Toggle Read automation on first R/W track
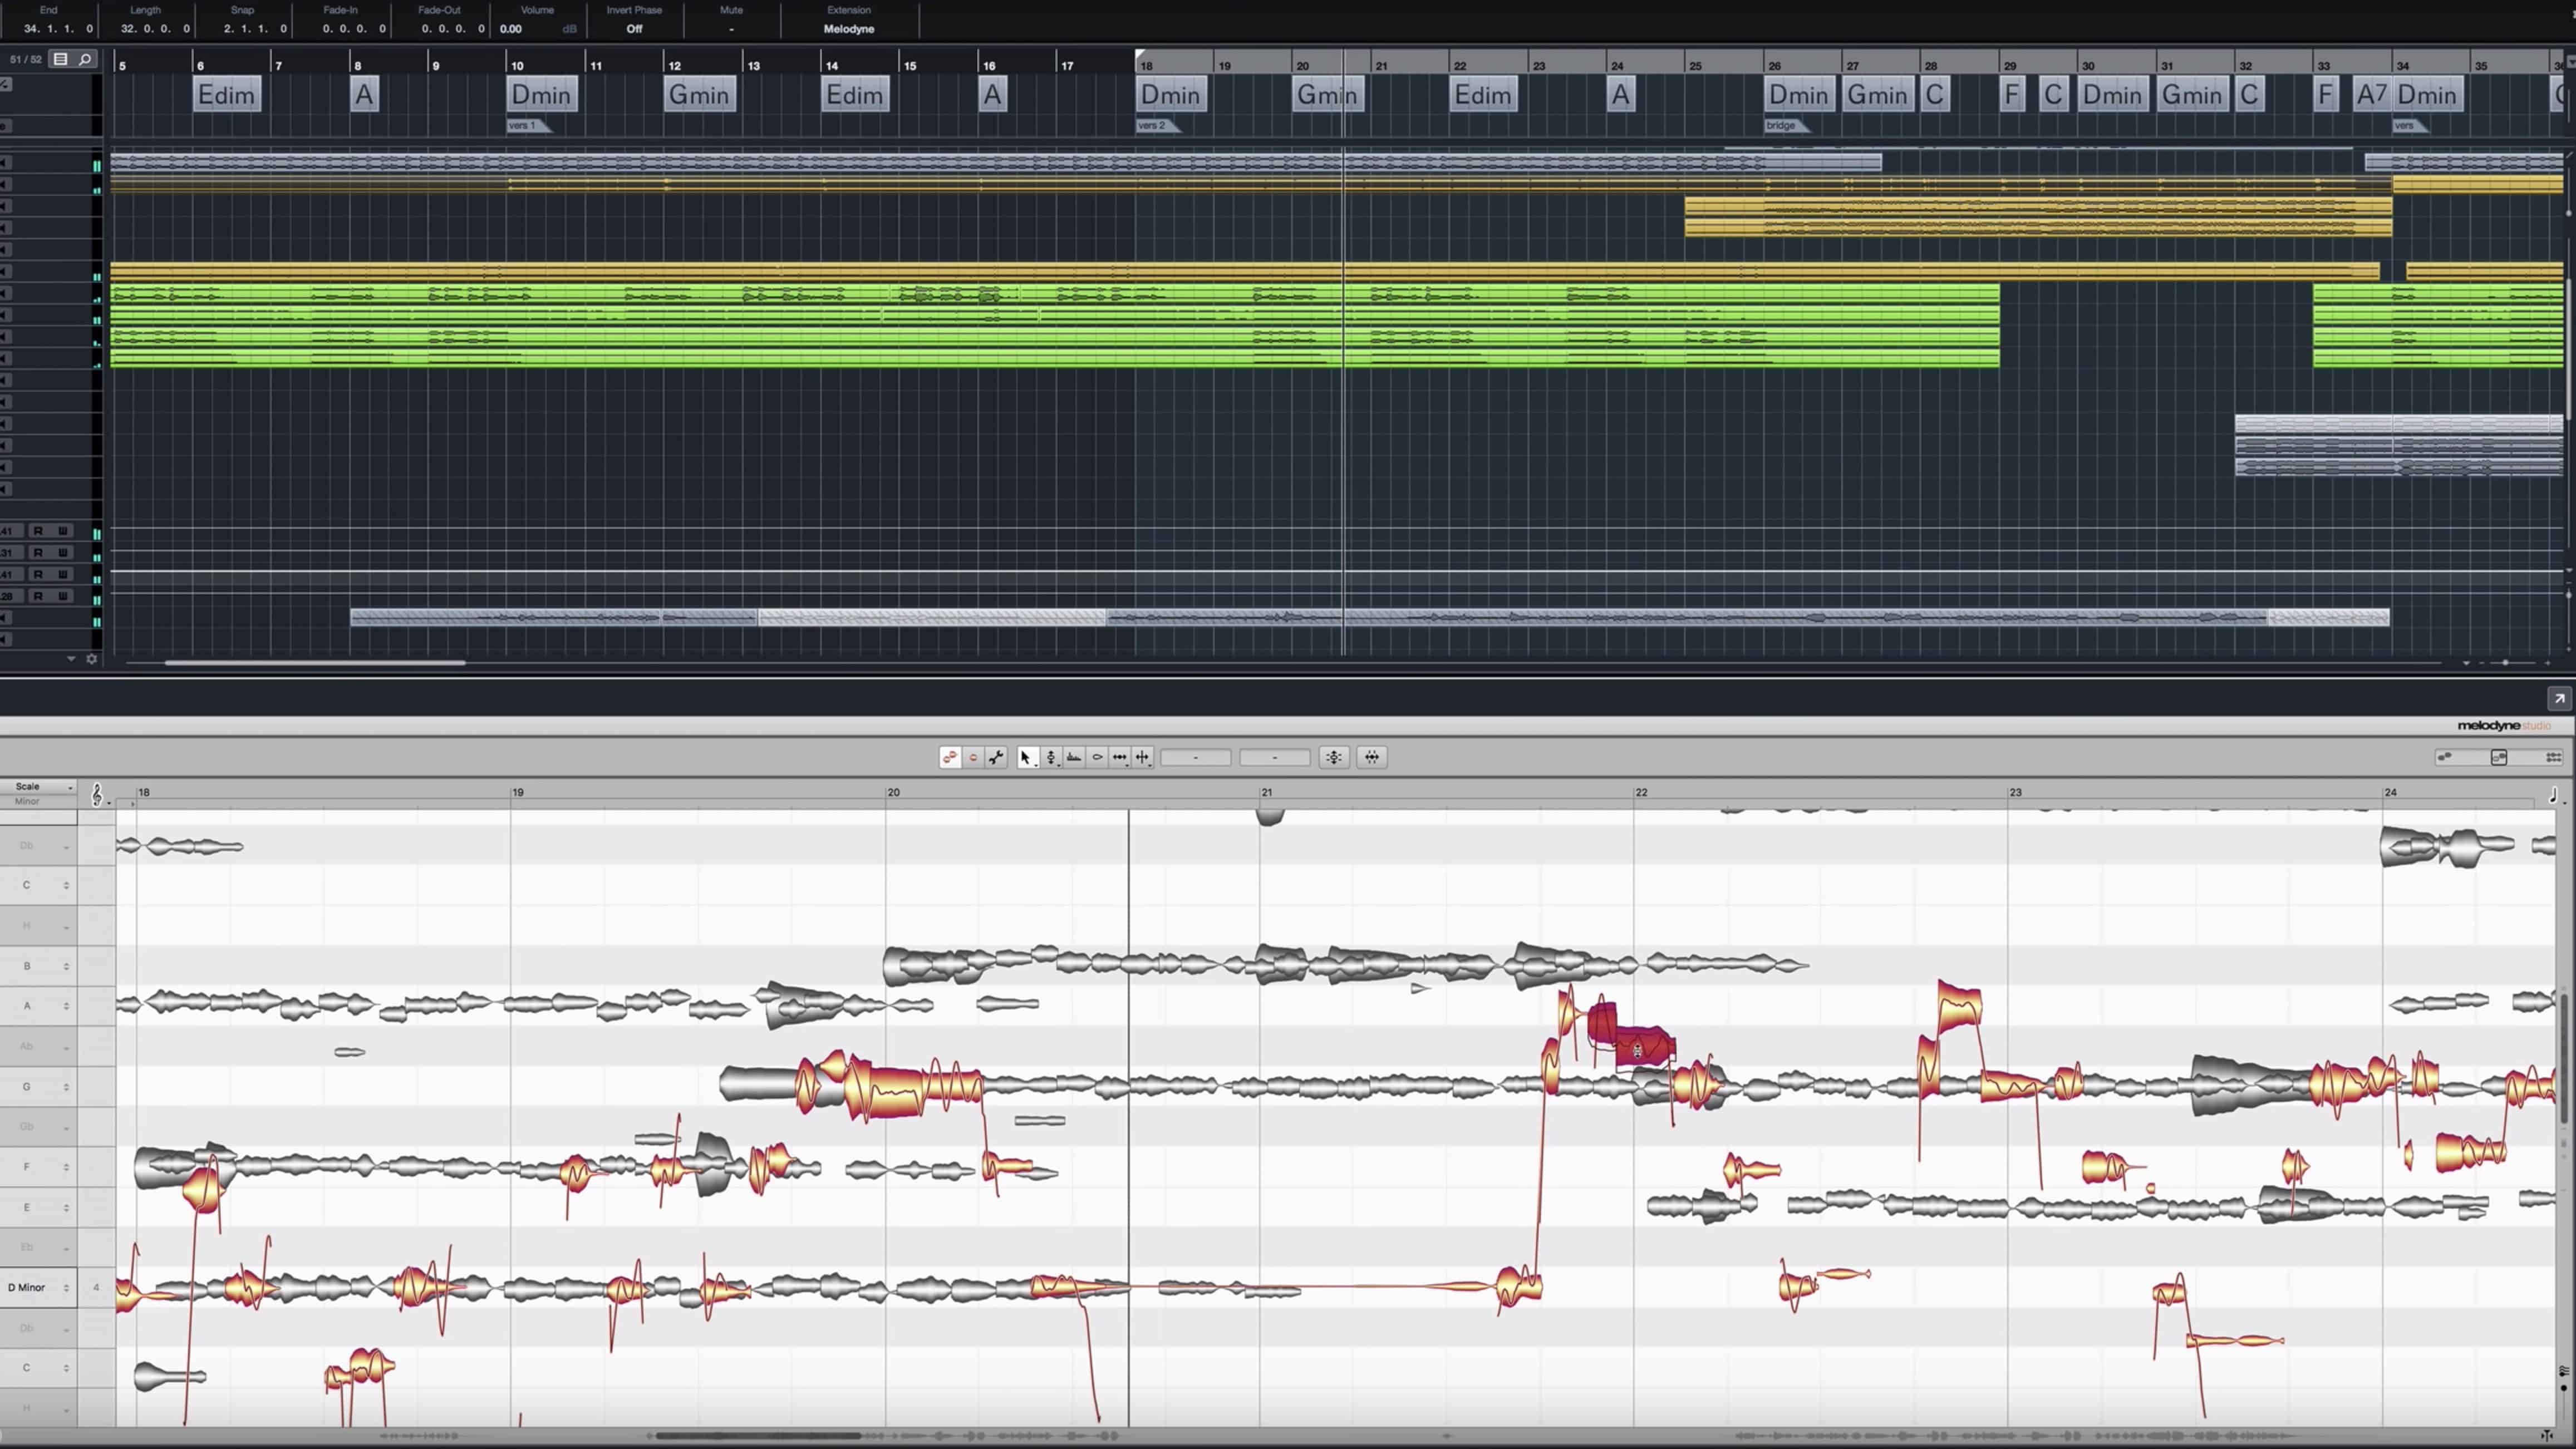 coord(38,531)
